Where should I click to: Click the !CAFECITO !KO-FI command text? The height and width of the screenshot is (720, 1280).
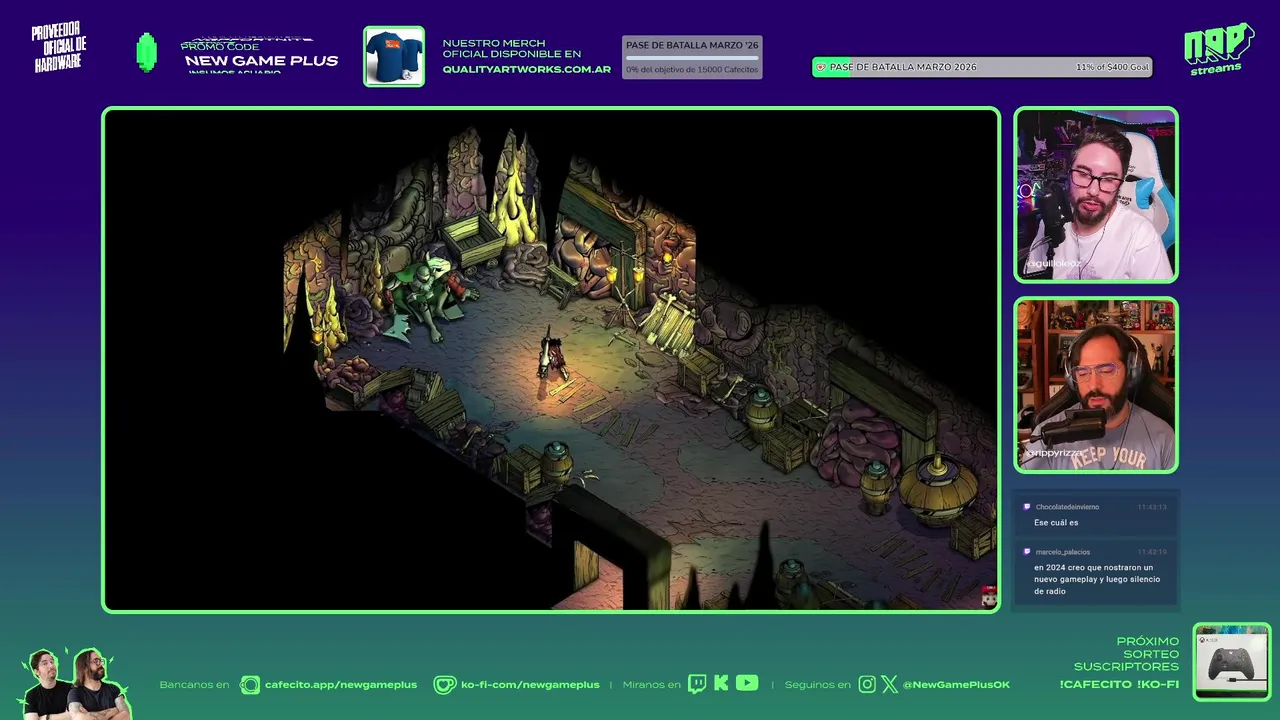point(1119,685)
